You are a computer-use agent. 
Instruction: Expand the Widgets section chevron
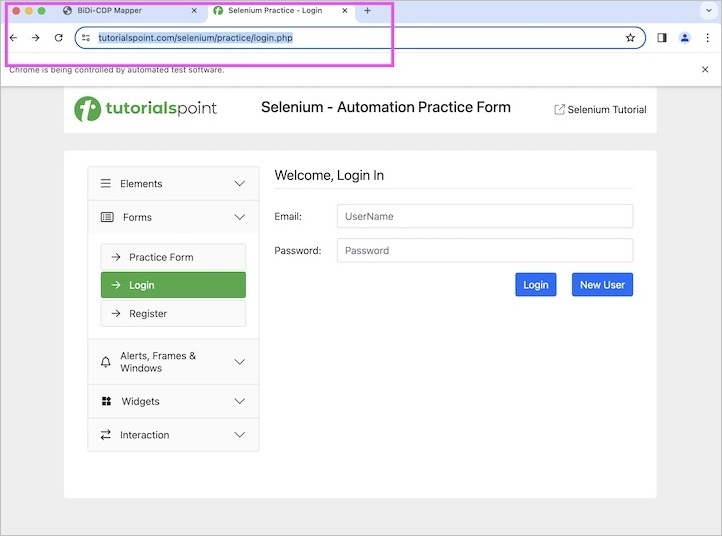239,401
